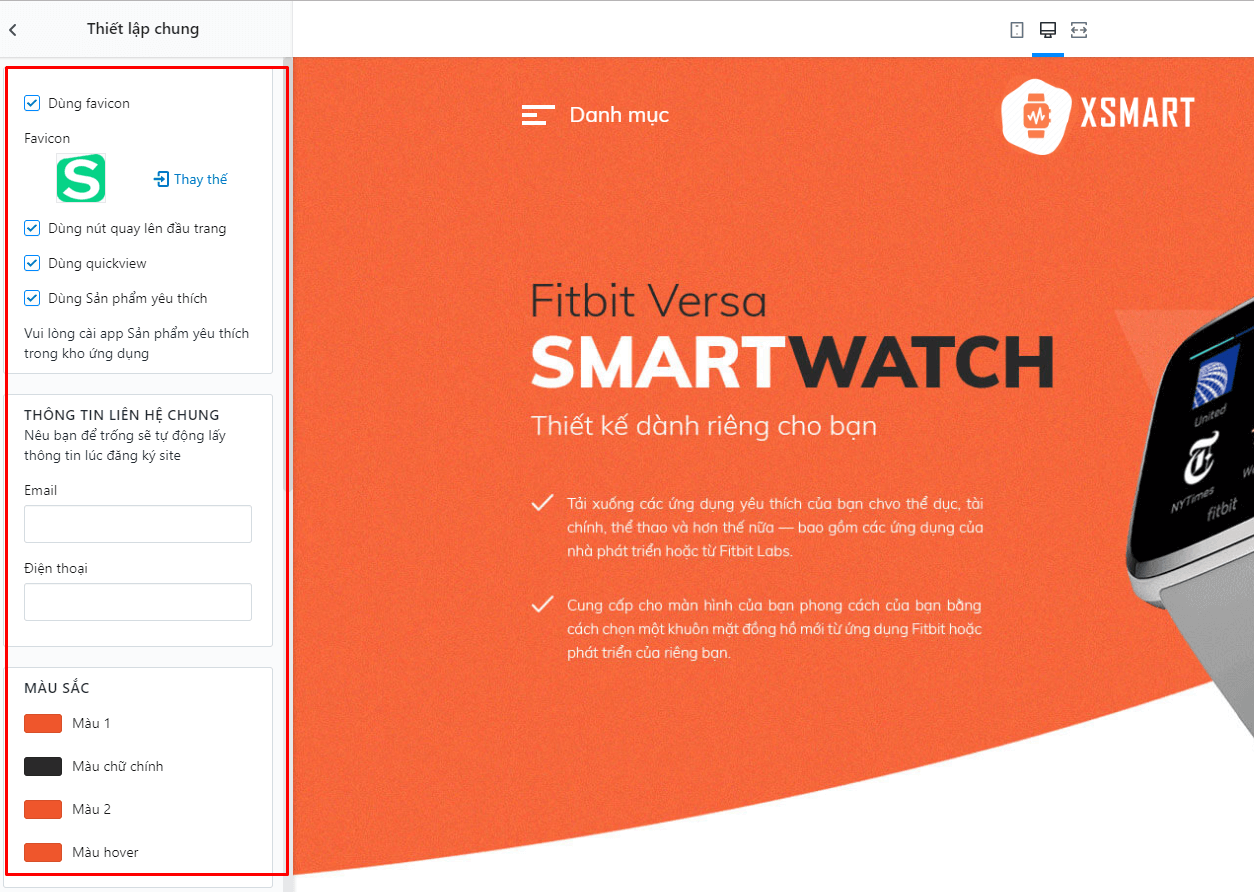Click Danh mục menu label
Viewport: 1254px width, 892px height.
point(619,115)
